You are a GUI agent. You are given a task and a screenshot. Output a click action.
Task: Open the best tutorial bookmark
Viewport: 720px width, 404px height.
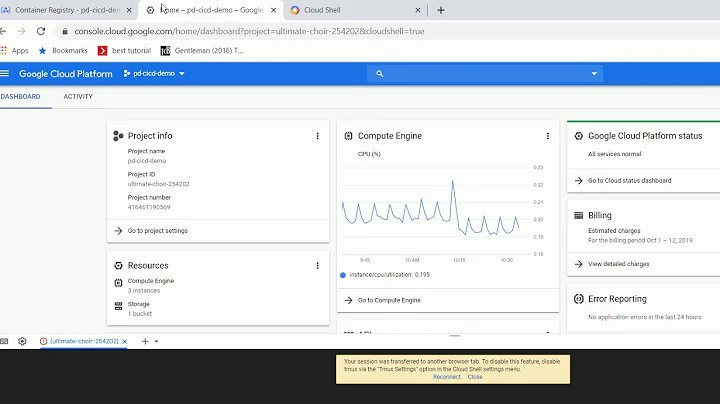[124, 50]
